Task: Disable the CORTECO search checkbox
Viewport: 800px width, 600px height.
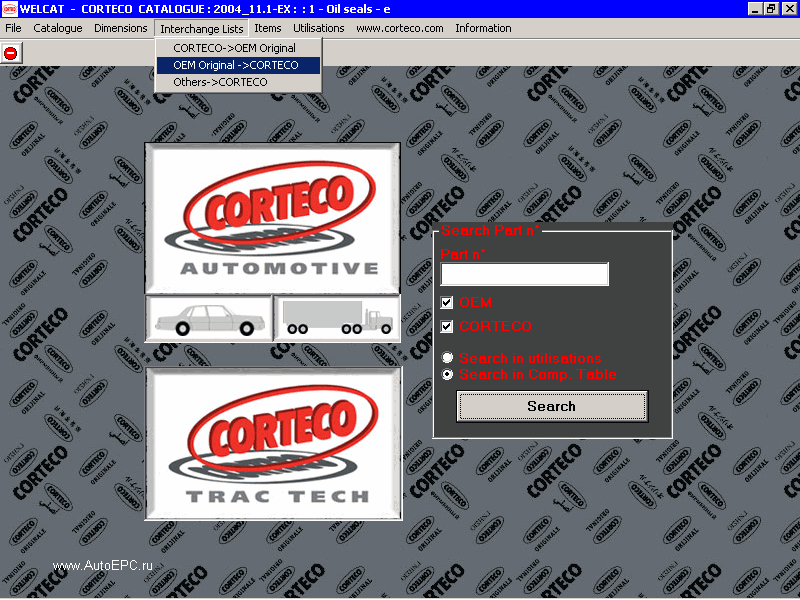Action: [x=447, y=327]
